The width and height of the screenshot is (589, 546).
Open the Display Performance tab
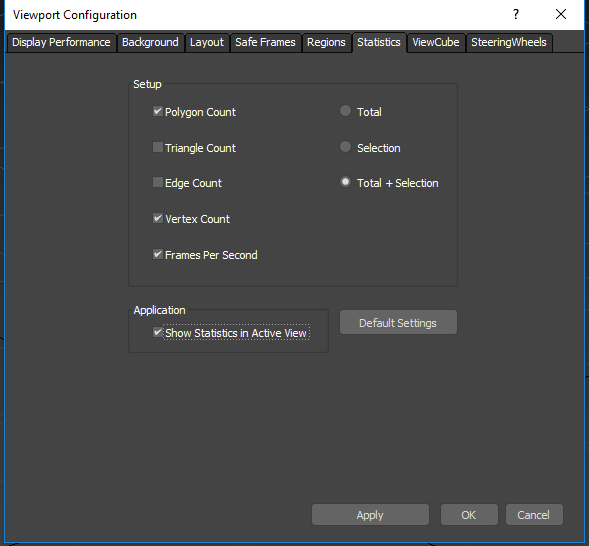tap(61, 42)
